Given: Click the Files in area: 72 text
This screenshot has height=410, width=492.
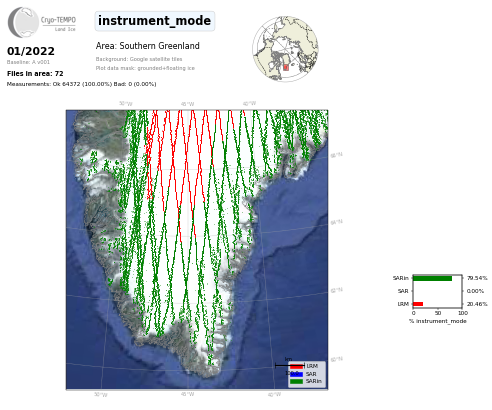Looking at the screenshot, I should click(x=35, y=74).
